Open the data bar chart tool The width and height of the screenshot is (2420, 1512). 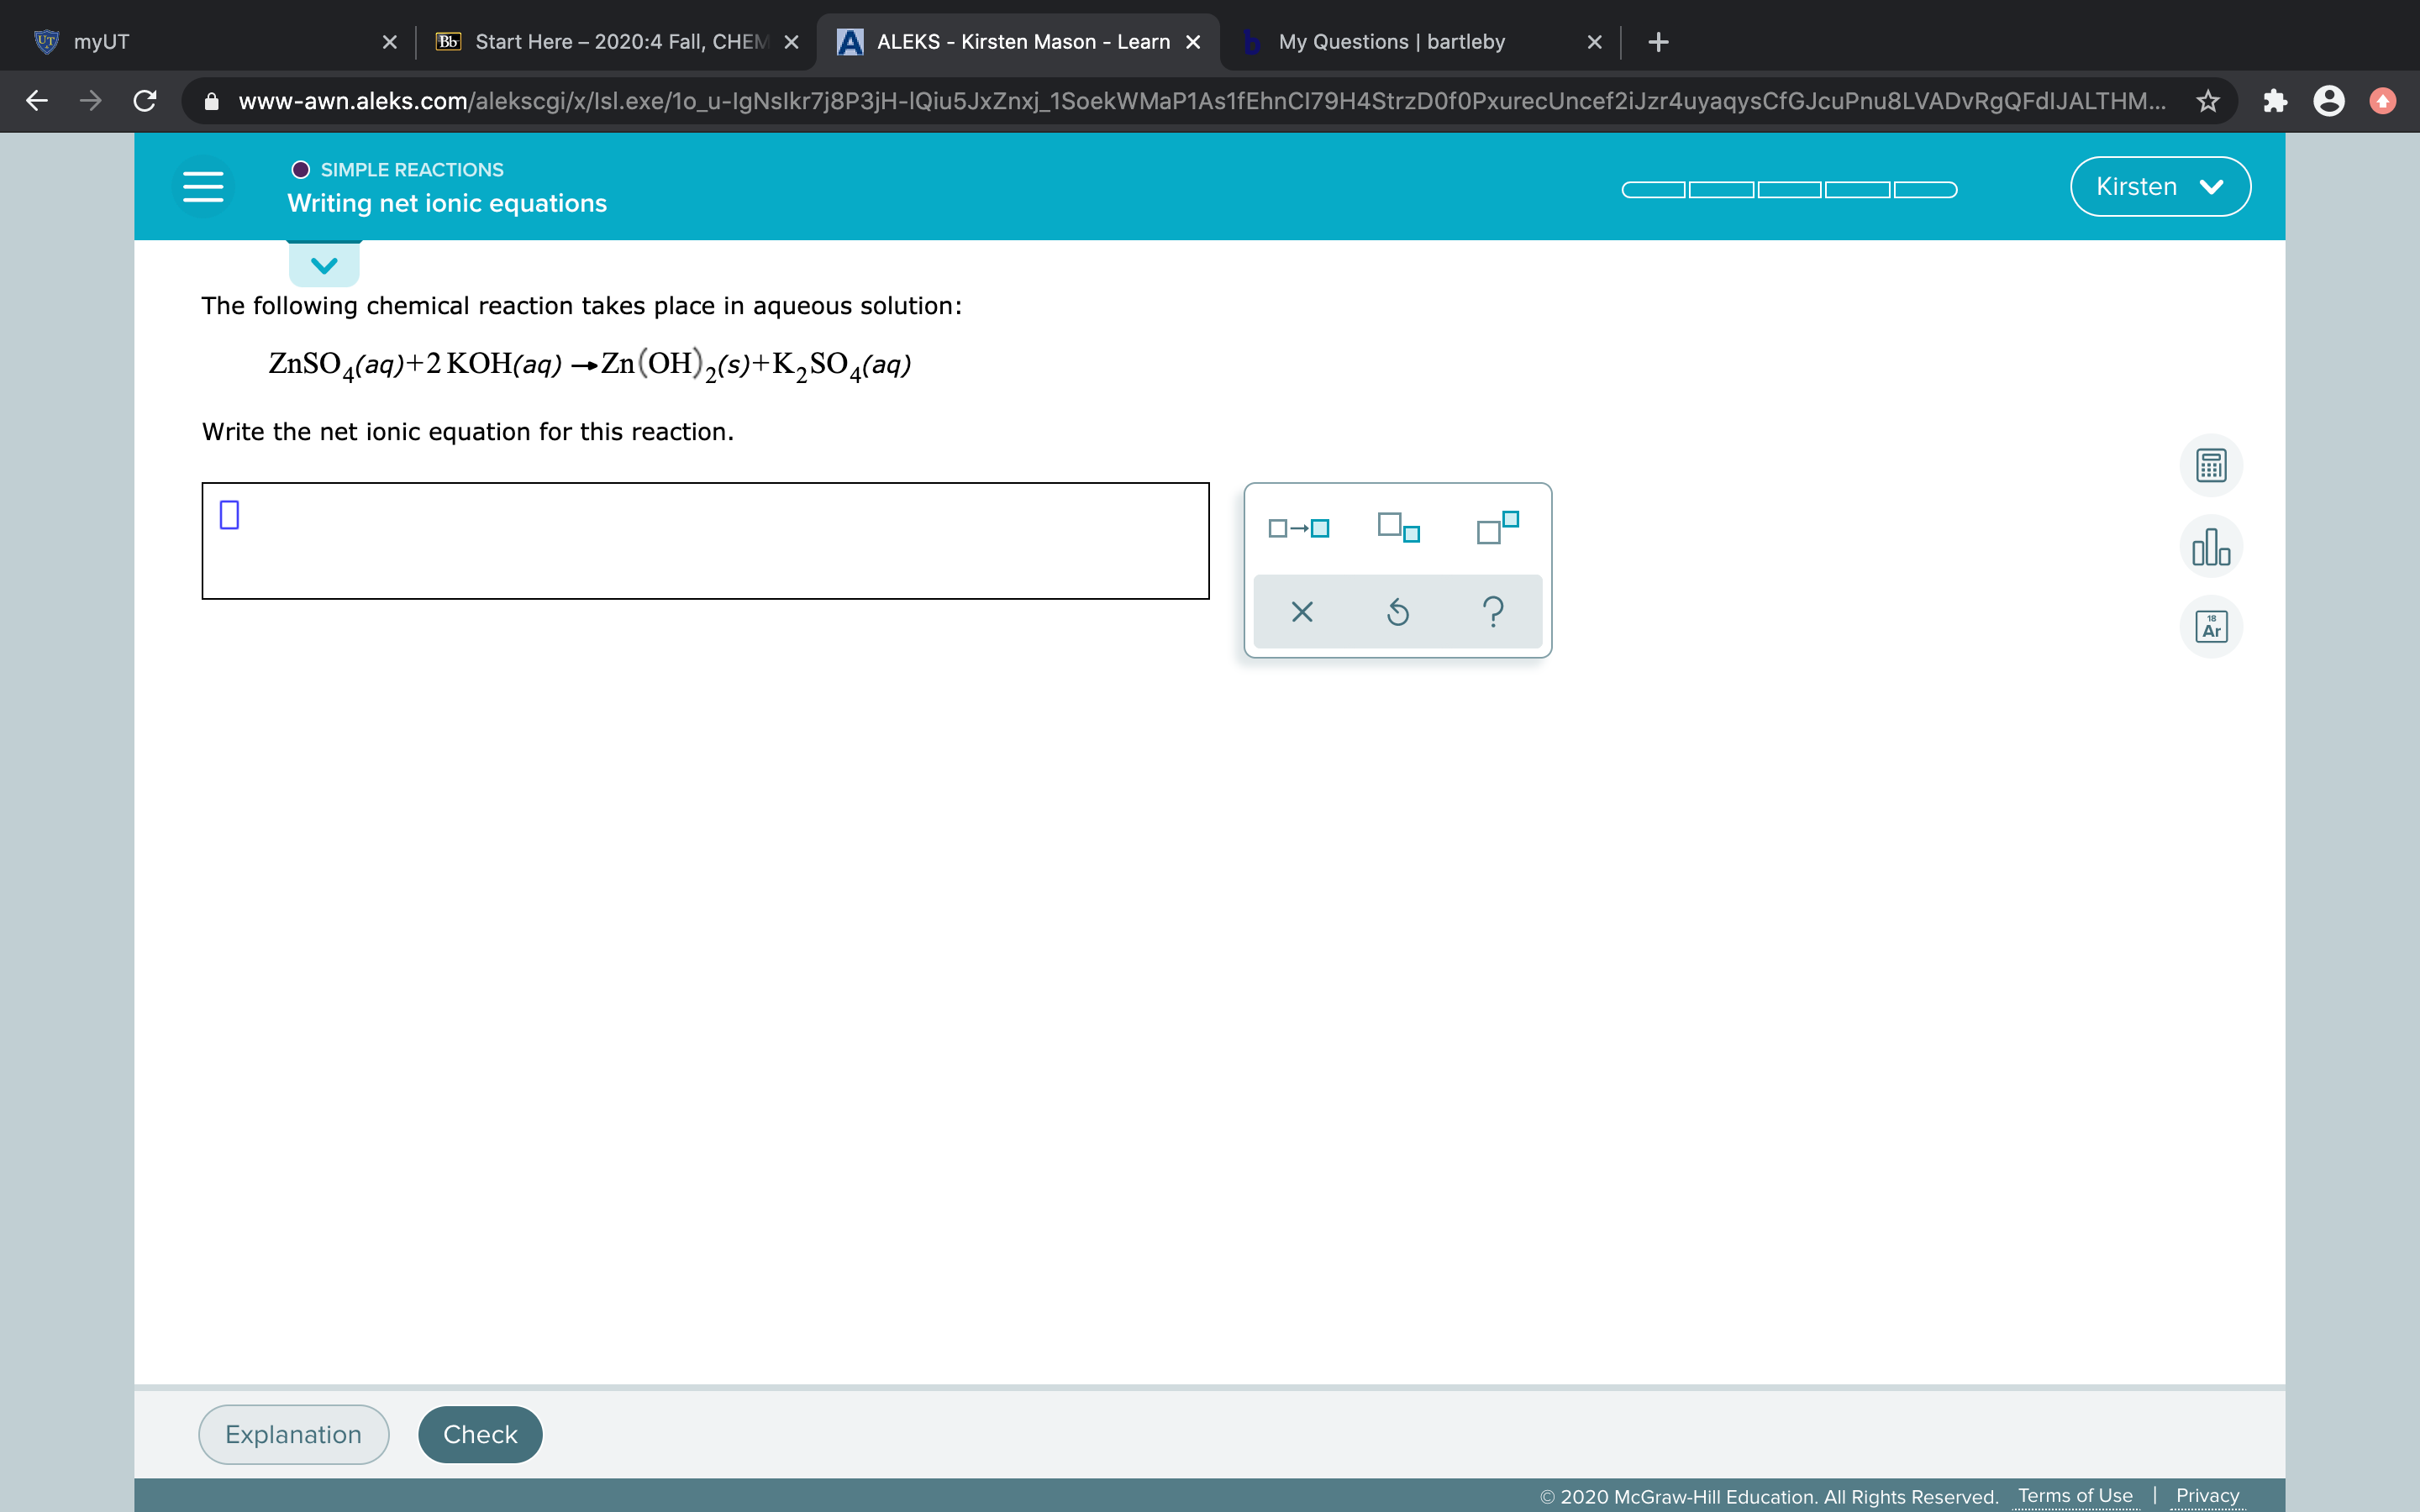[x=2210, y=546]
